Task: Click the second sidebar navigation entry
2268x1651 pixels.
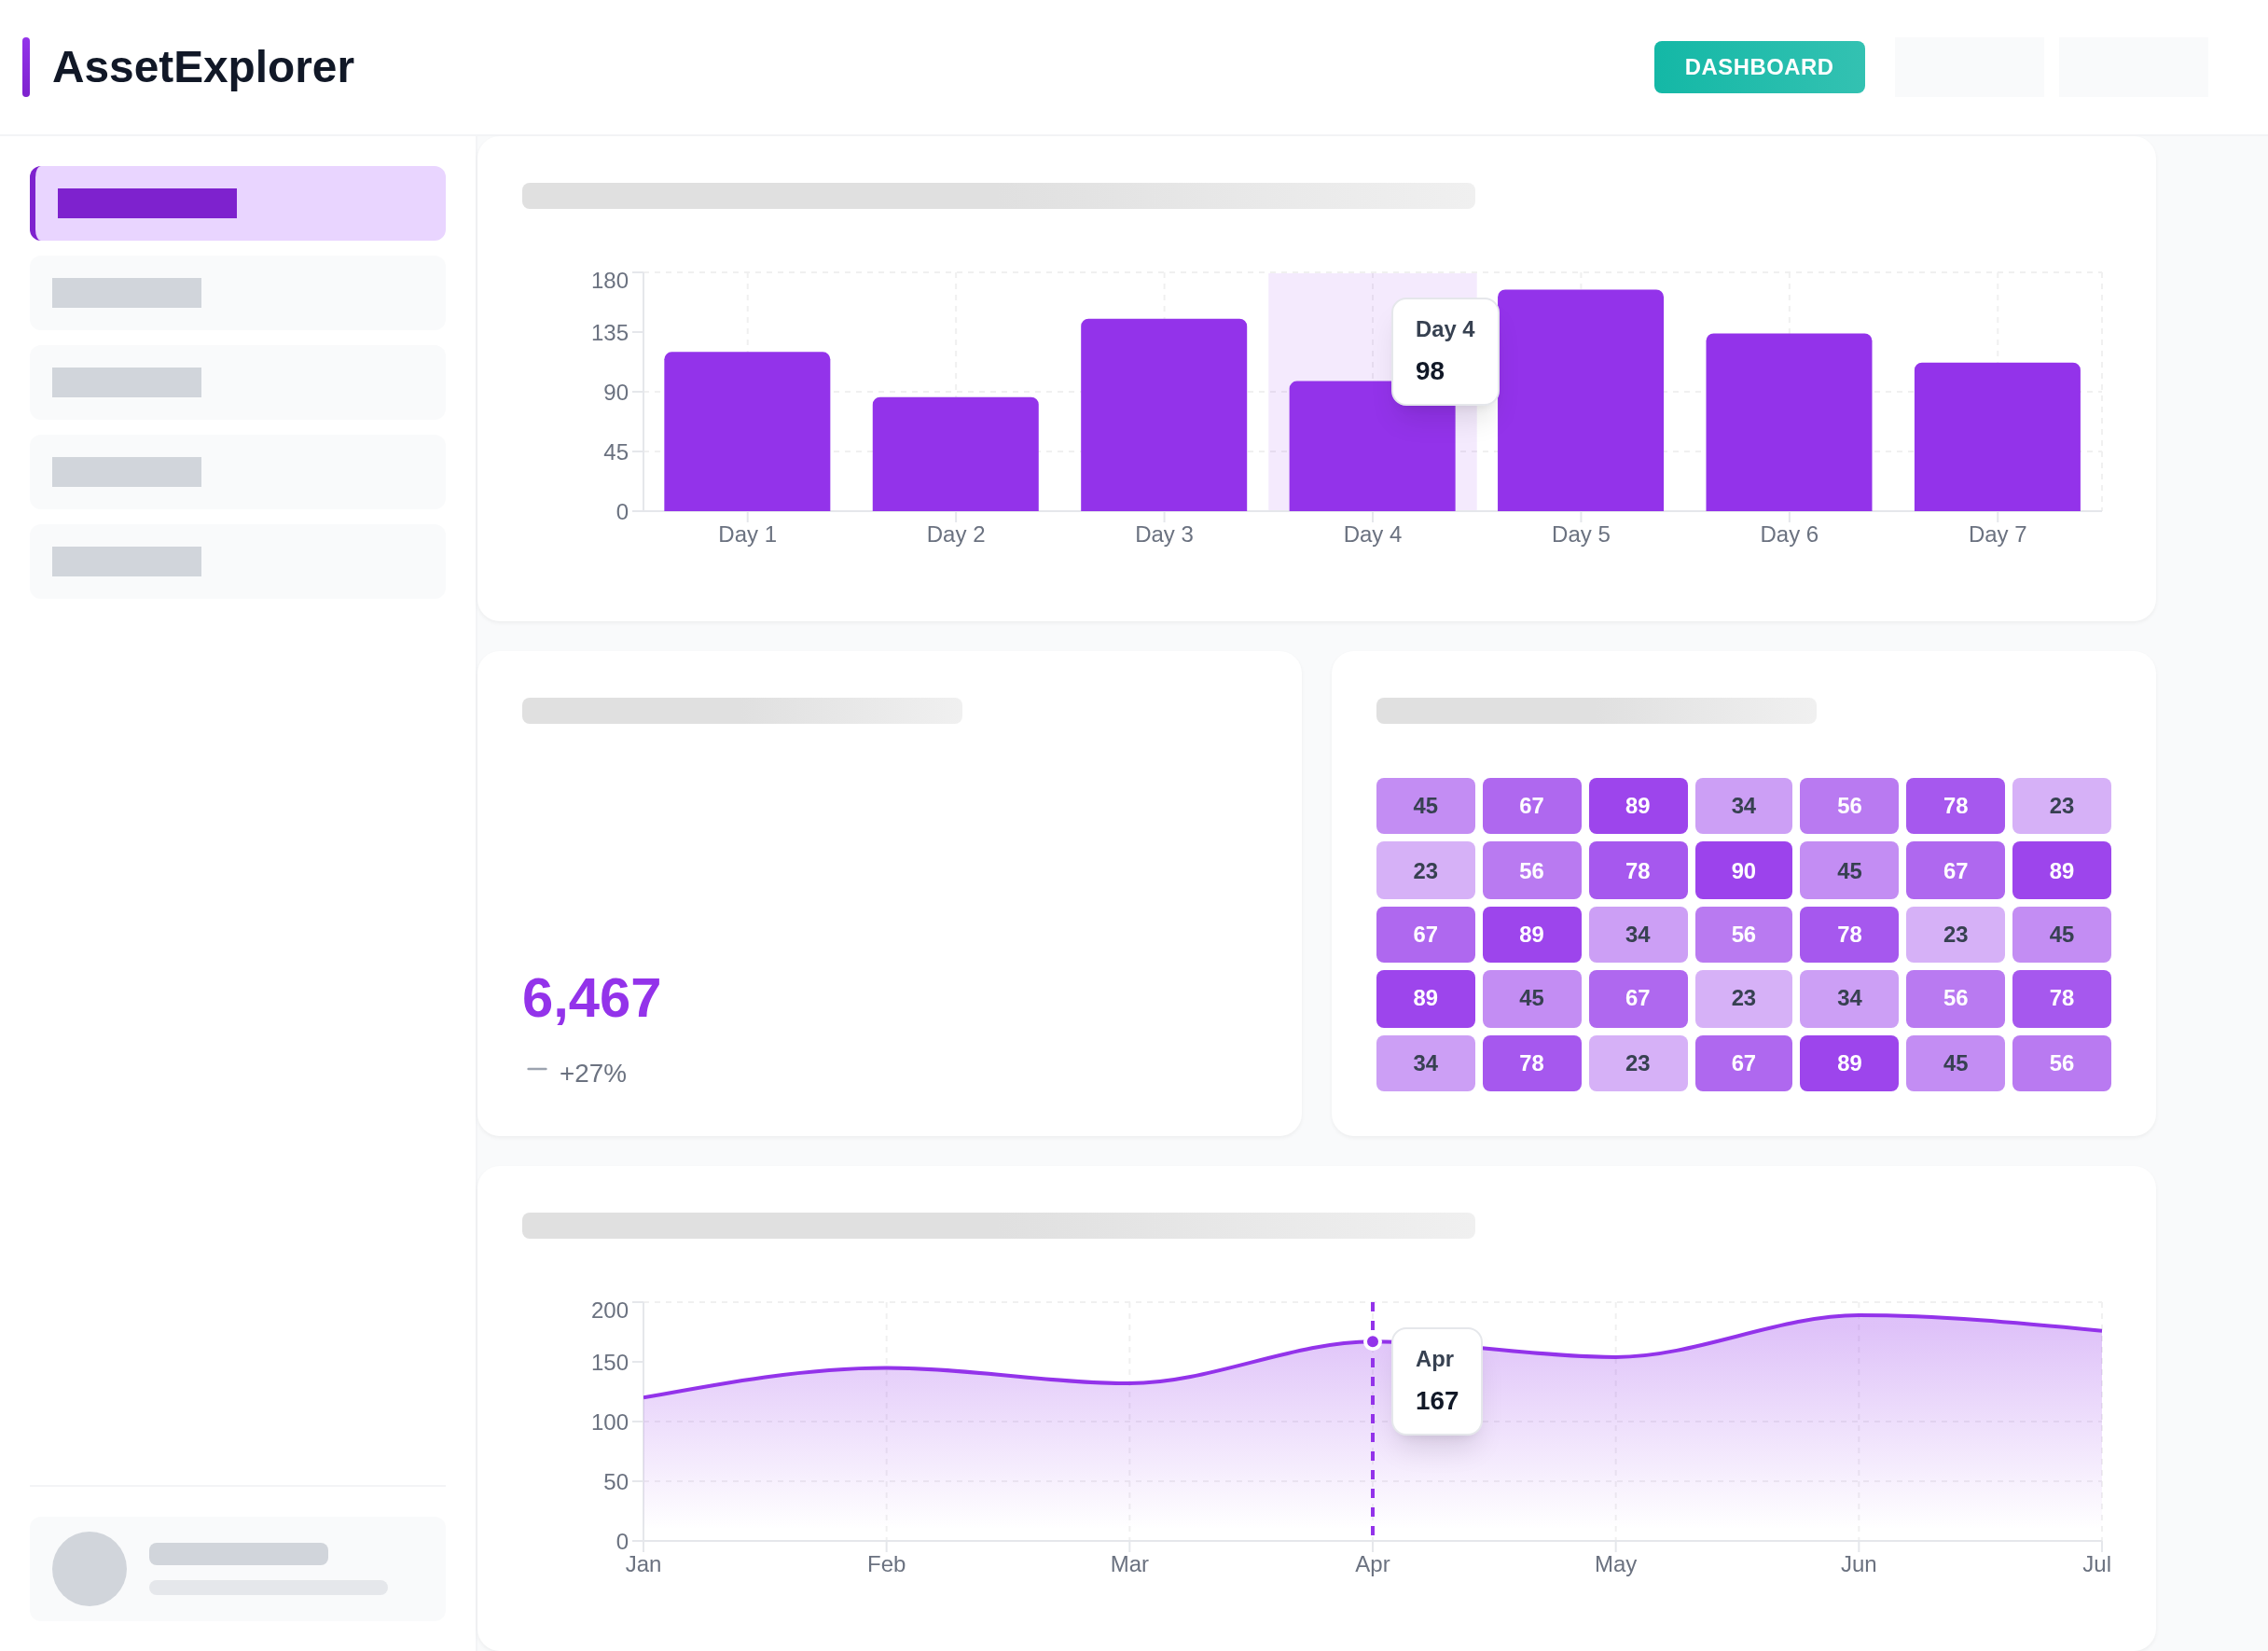Action: click(x=237, y=292)
